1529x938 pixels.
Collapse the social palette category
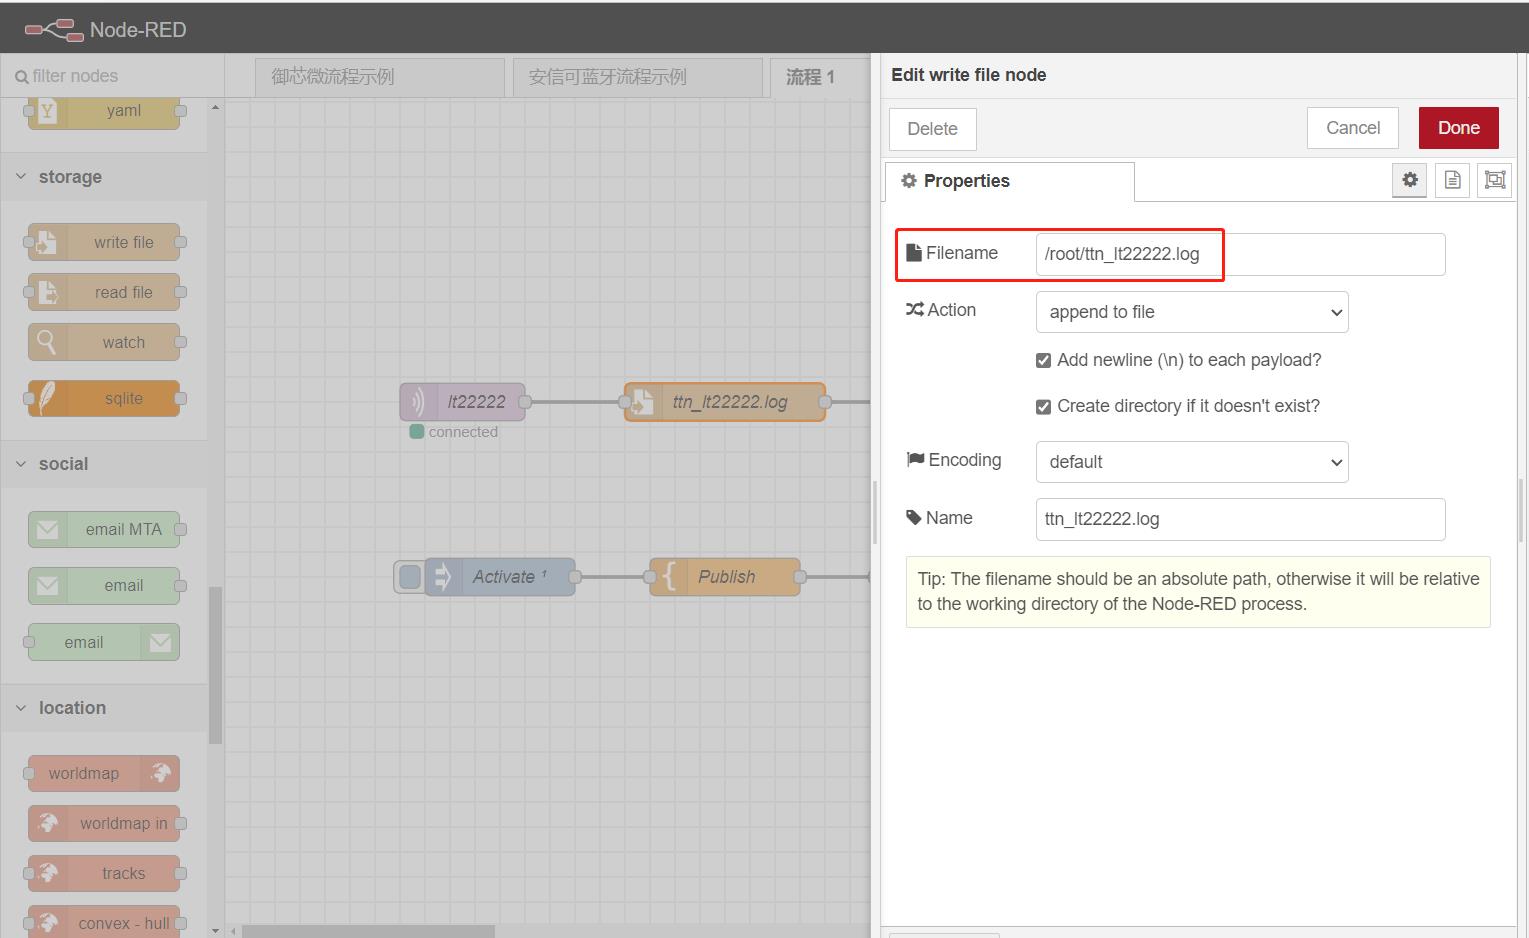click(x=104, y=464)
